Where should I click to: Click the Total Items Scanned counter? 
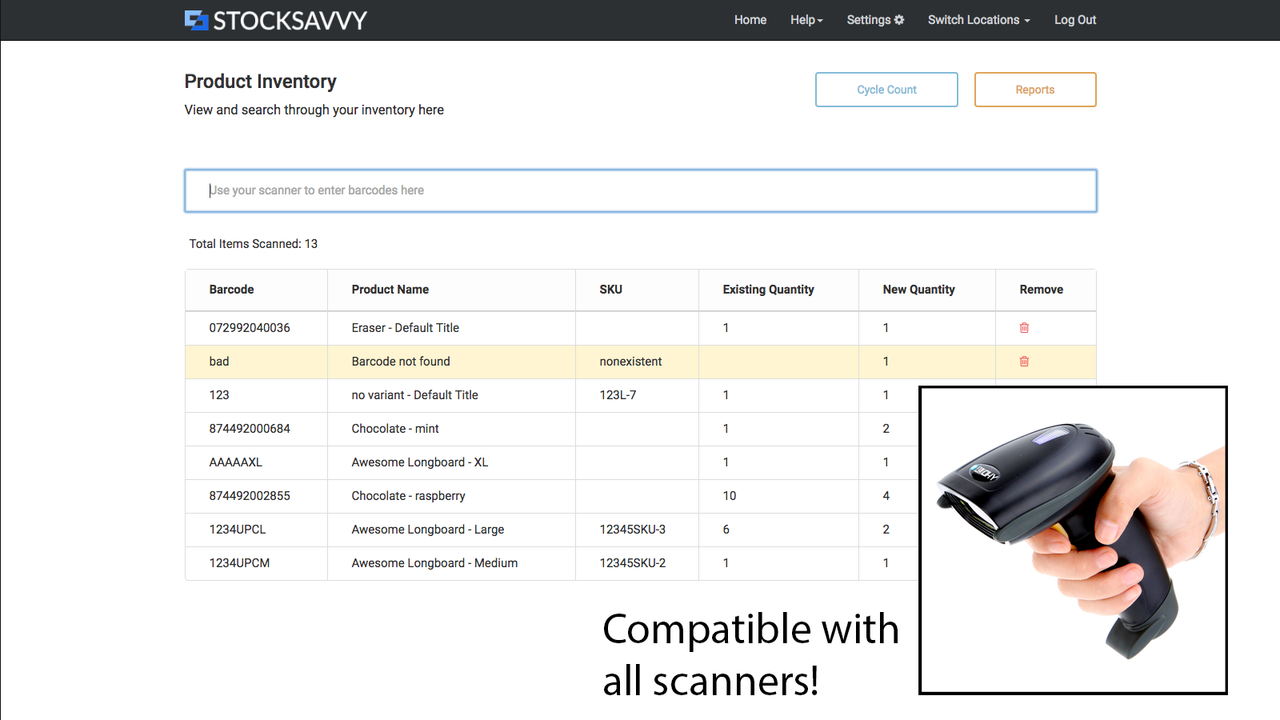pyautogui.click(x=253, y=243)
